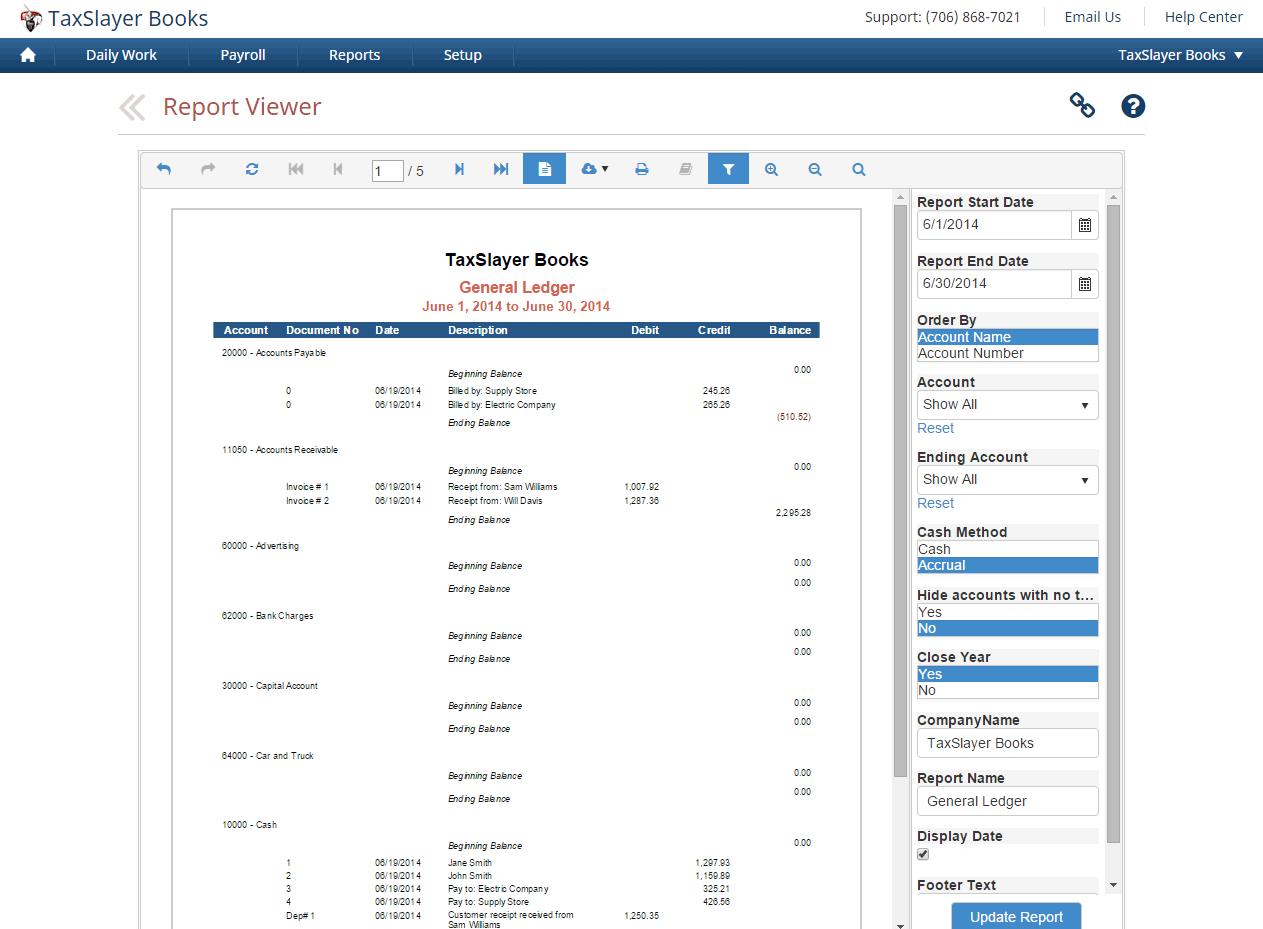The width and height of the screenshot is (1263, 929).
Task: Click the navigate back arrow in report toolbar
Action: coord(164,169)
